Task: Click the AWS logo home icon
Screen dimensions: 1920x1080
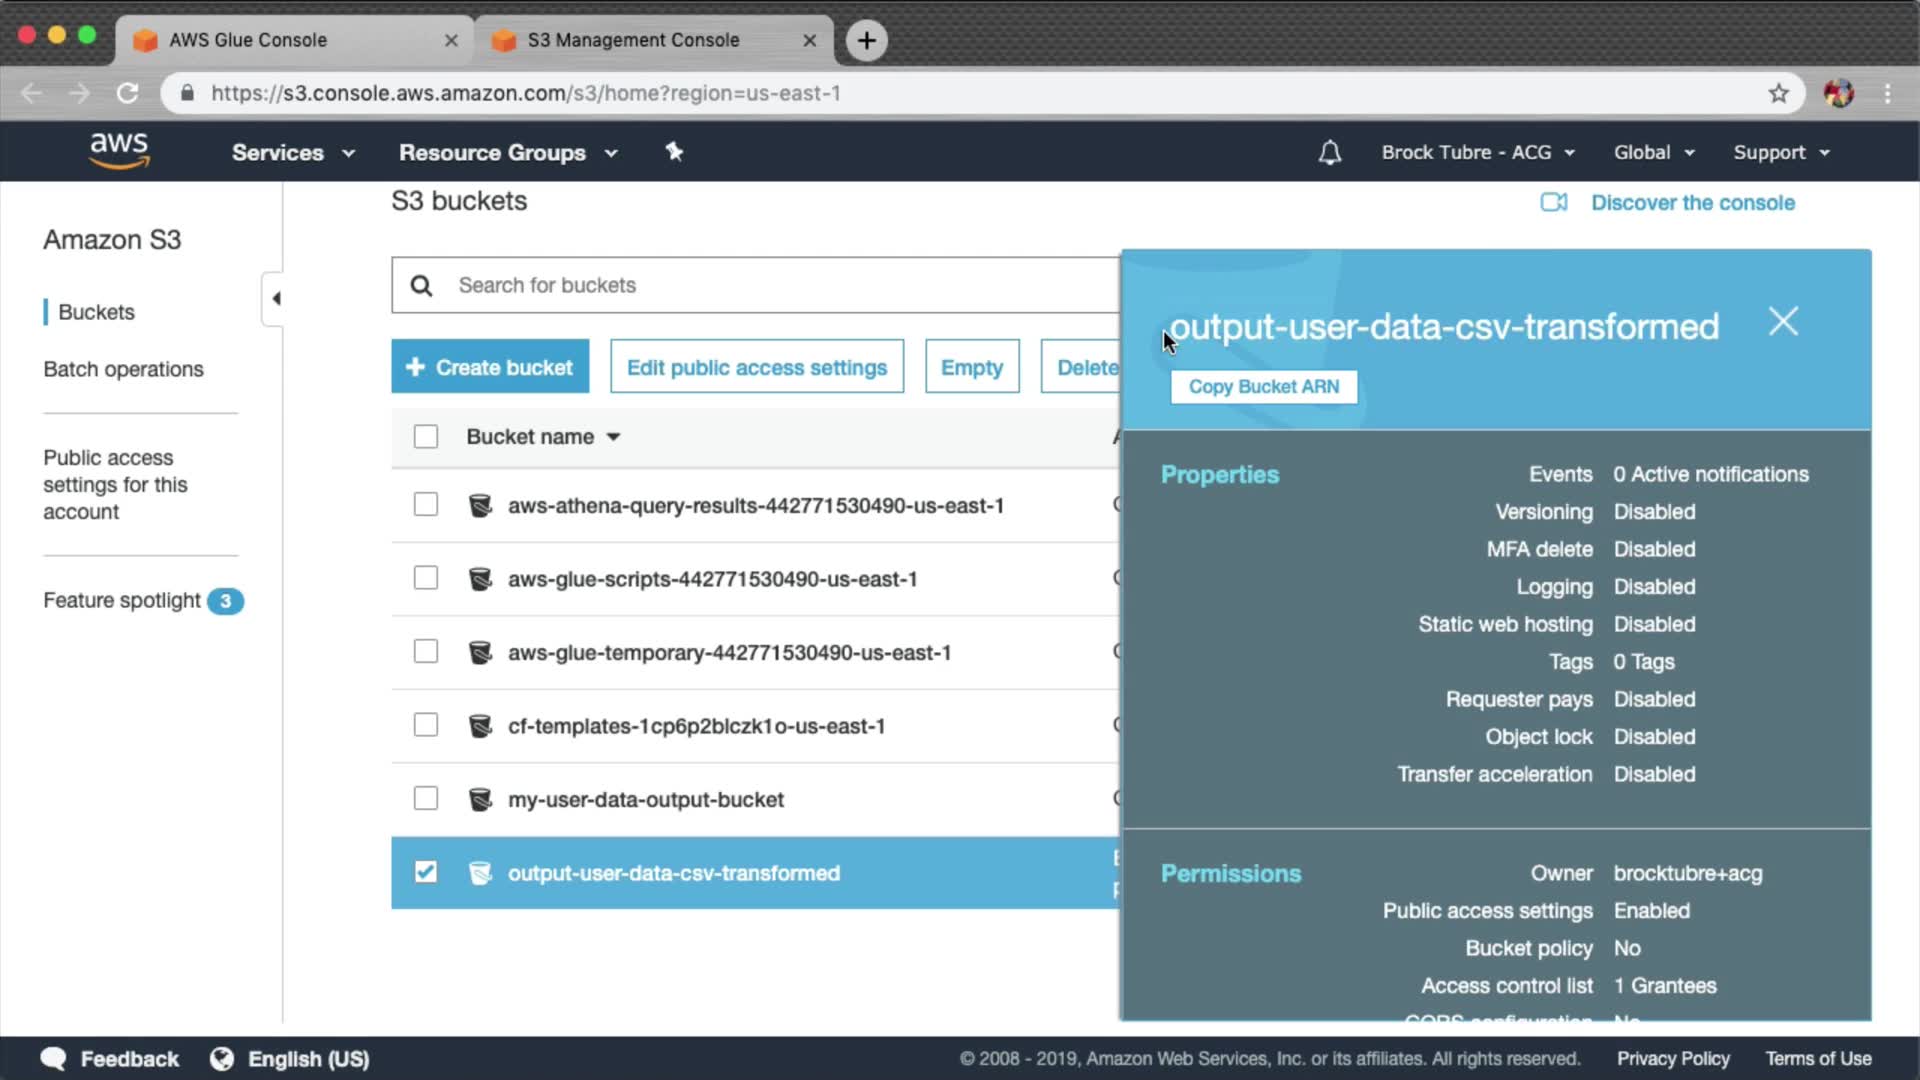Action: click(x=119, y=151)
